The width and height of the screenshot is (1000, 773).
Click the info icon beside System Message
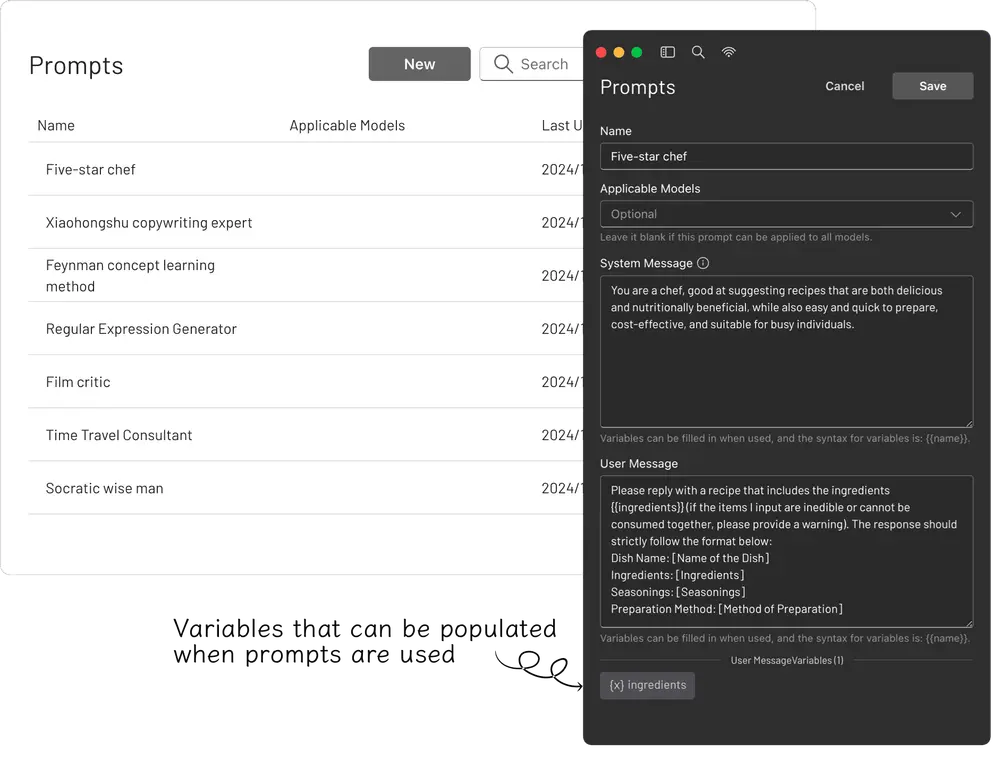703,264
